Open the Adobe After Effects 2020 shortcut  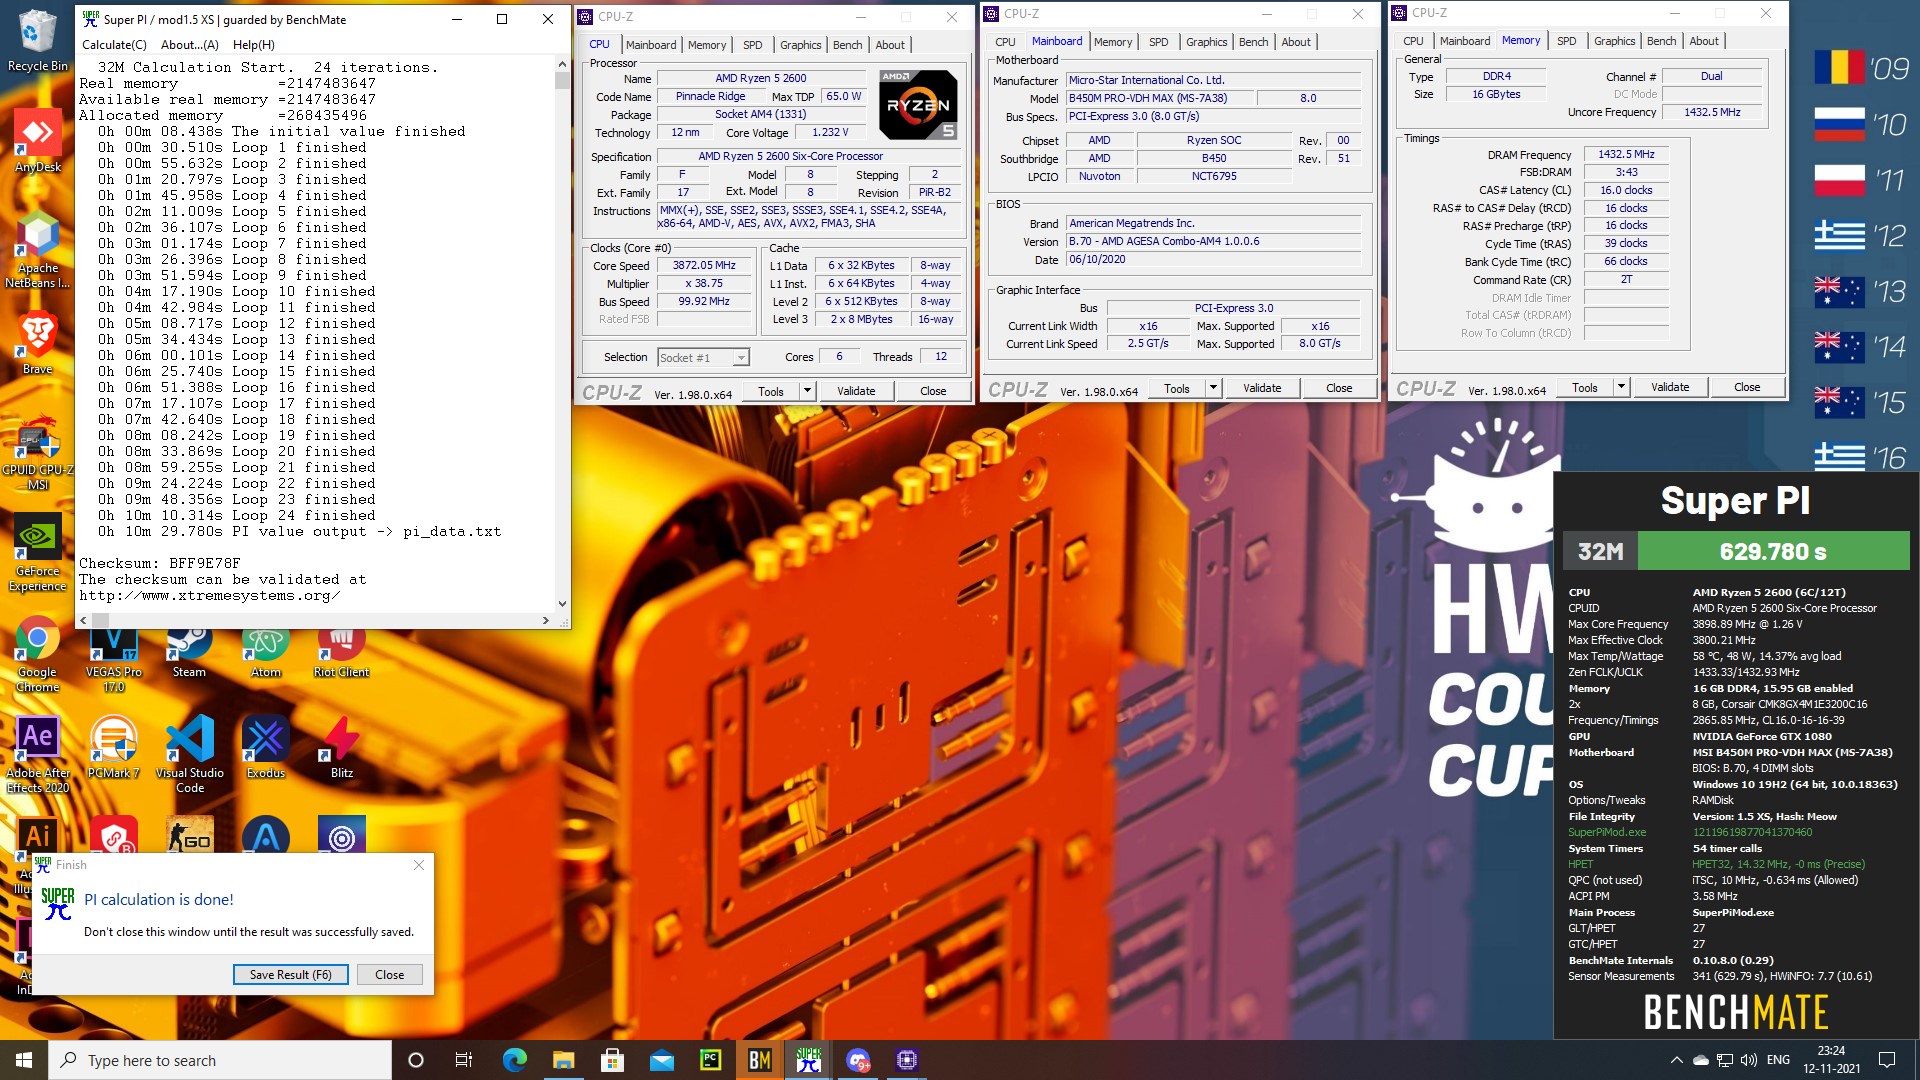coord(37,755)
